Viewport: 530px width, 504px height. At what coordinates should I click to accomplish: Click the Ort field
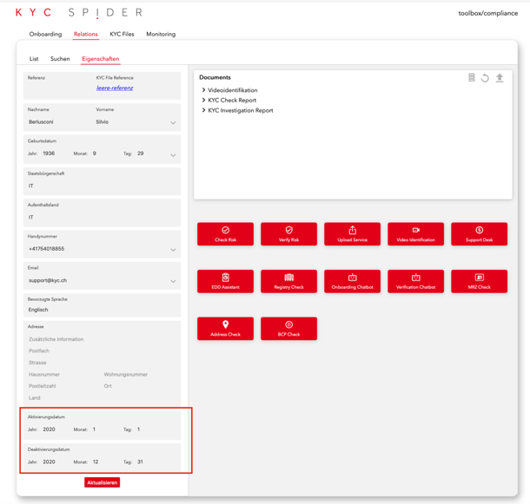pyautogui.click(x=108, y=386)
